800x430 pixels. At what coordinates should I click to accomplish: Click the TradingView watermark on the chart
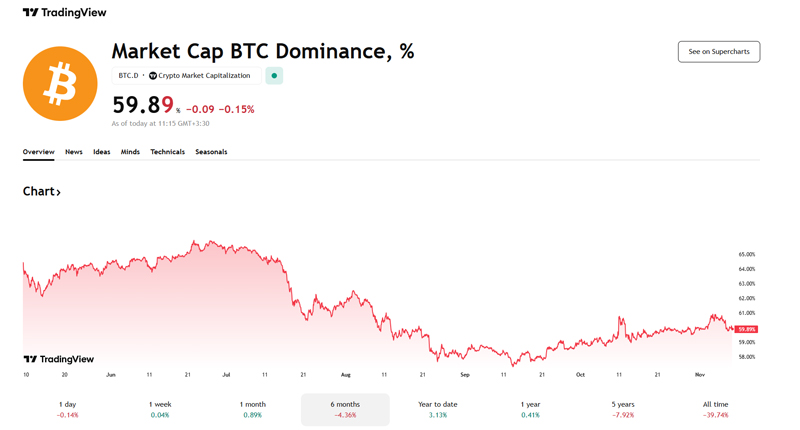pyautogui.click(x=58, y=359)
